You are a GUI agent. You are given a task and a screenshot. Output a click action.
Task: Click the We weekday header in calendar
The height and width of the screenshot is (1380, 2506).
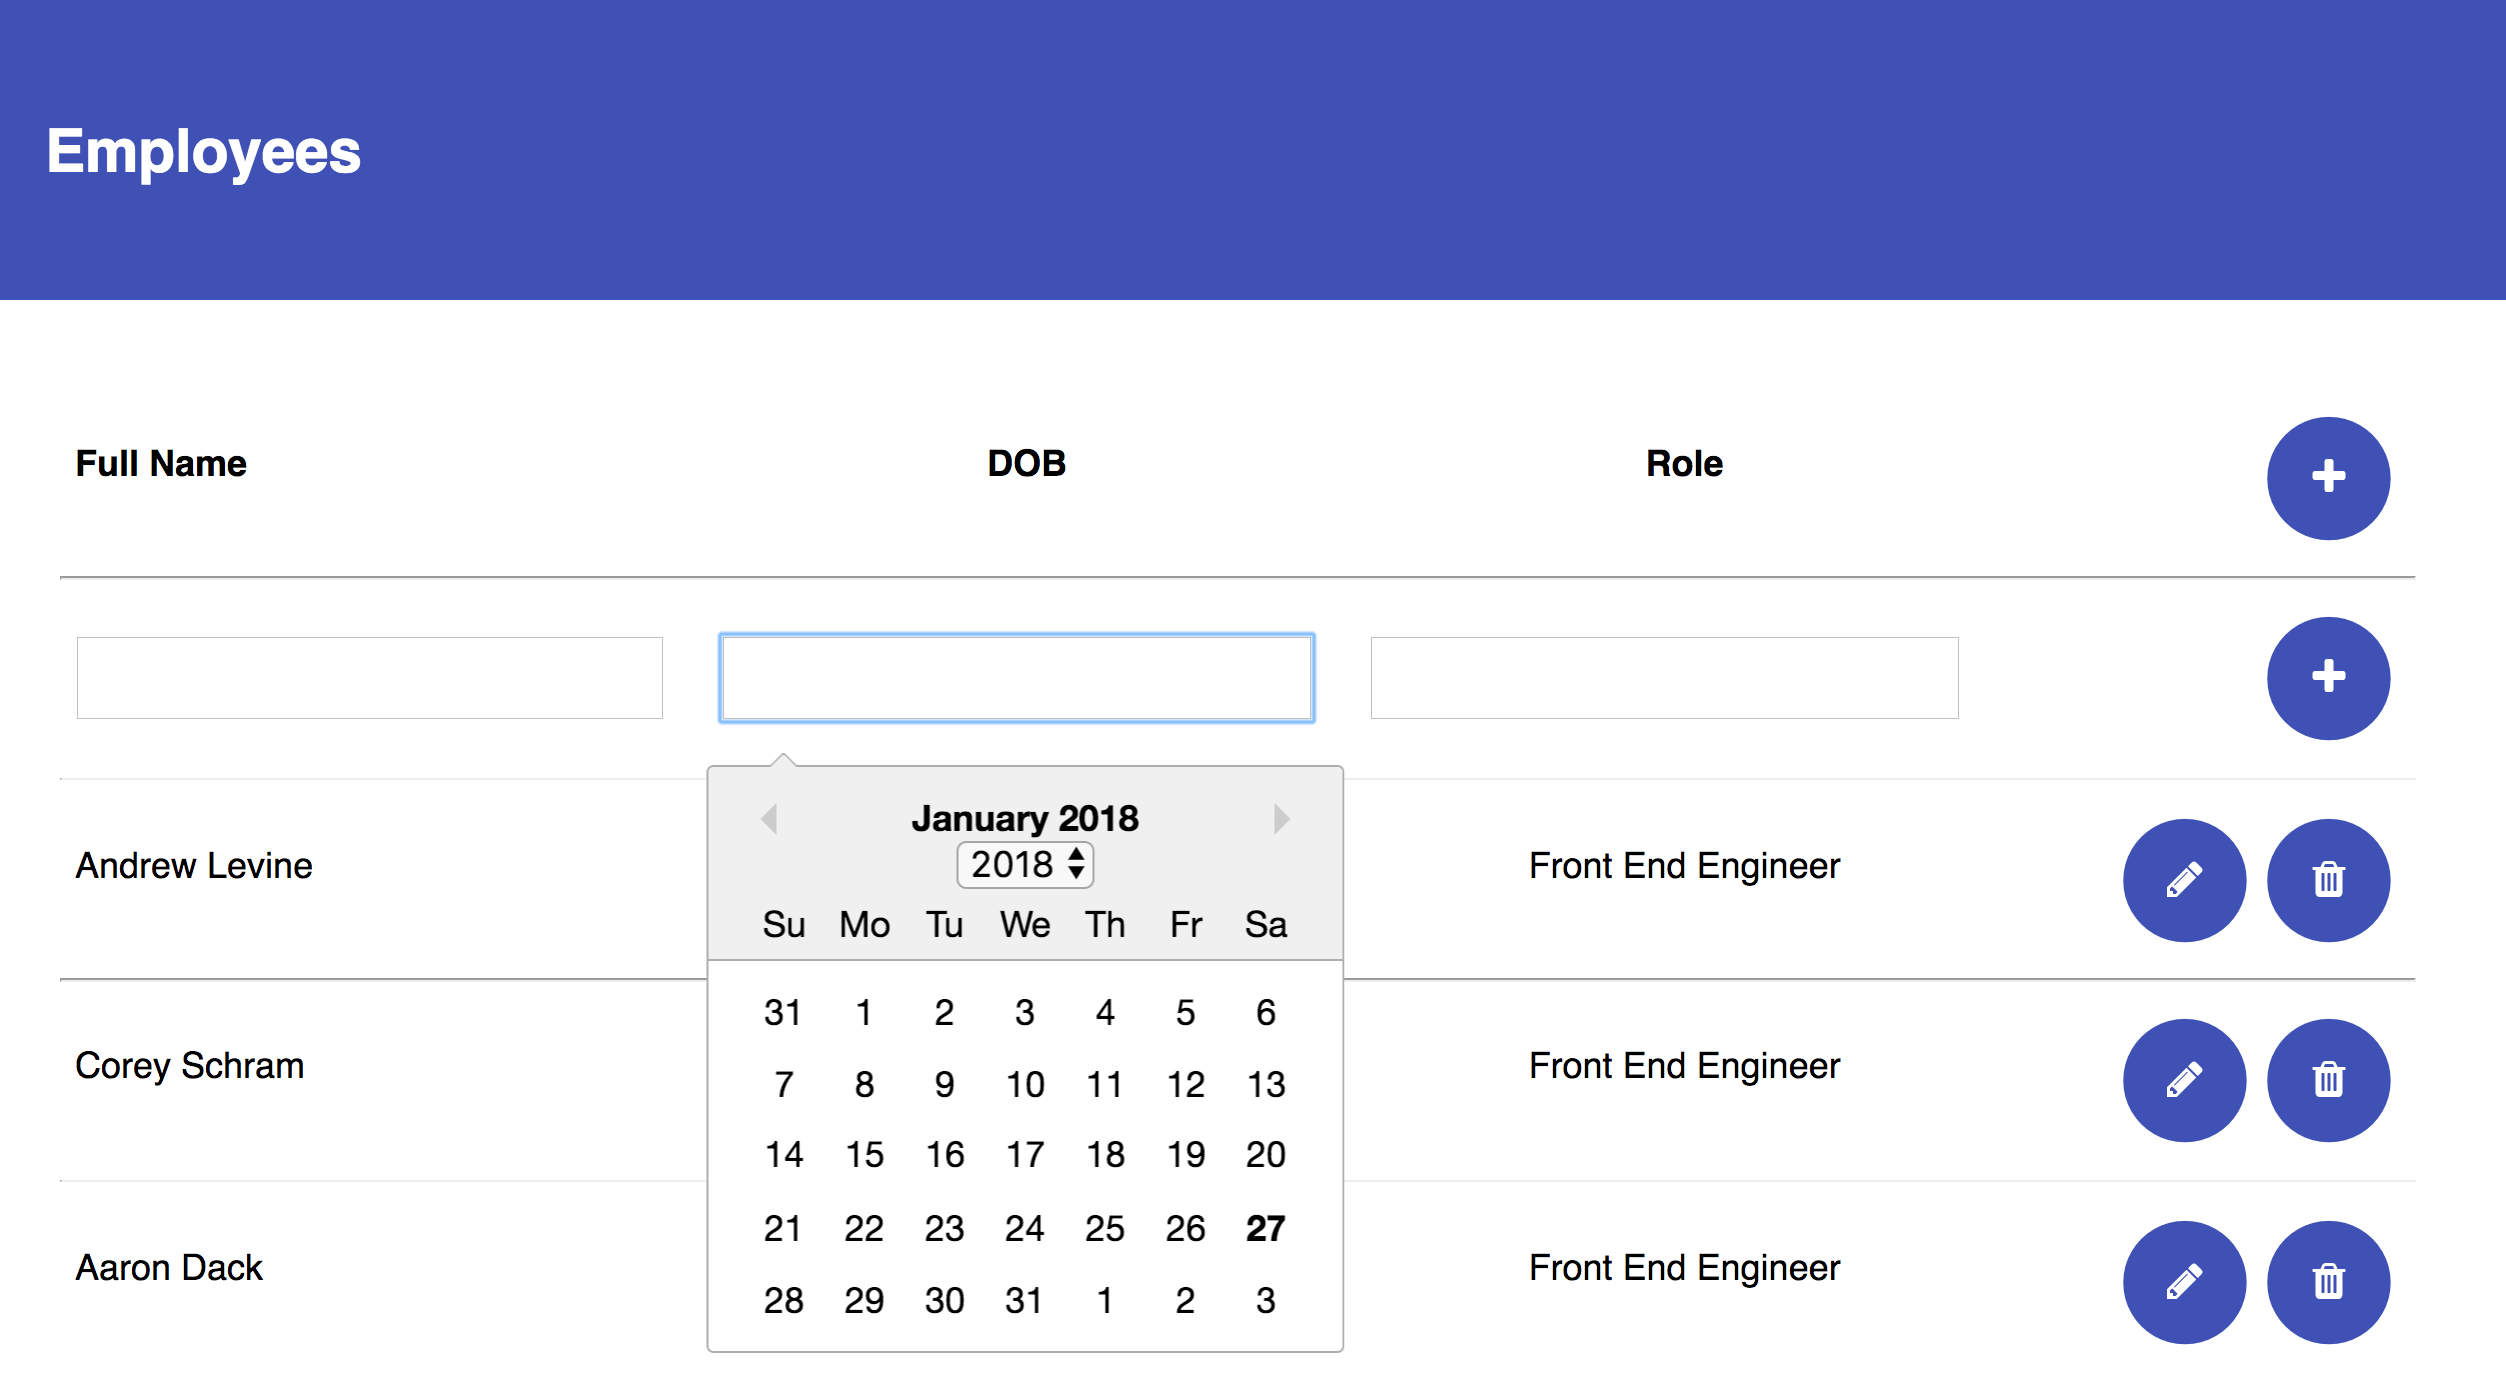click(1025, 924)
